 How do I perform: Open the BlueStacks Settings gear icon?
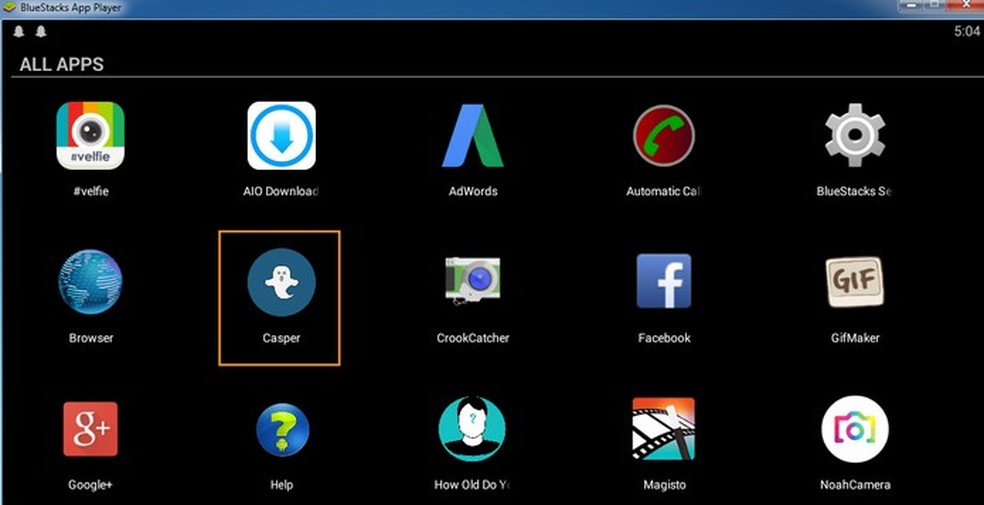click(855, 136)
